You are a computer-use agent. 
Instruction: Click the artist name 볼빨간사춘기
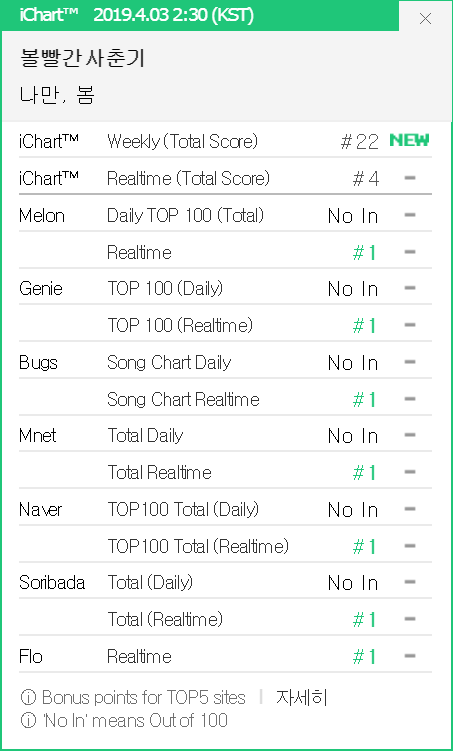point(82,59)
